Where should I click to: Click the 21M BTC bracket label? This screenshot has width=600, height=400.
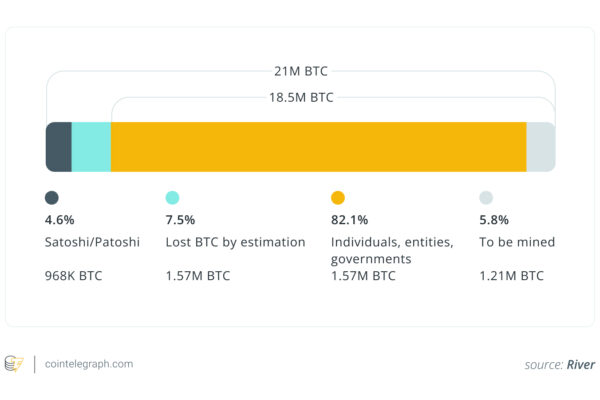[300, 71]
